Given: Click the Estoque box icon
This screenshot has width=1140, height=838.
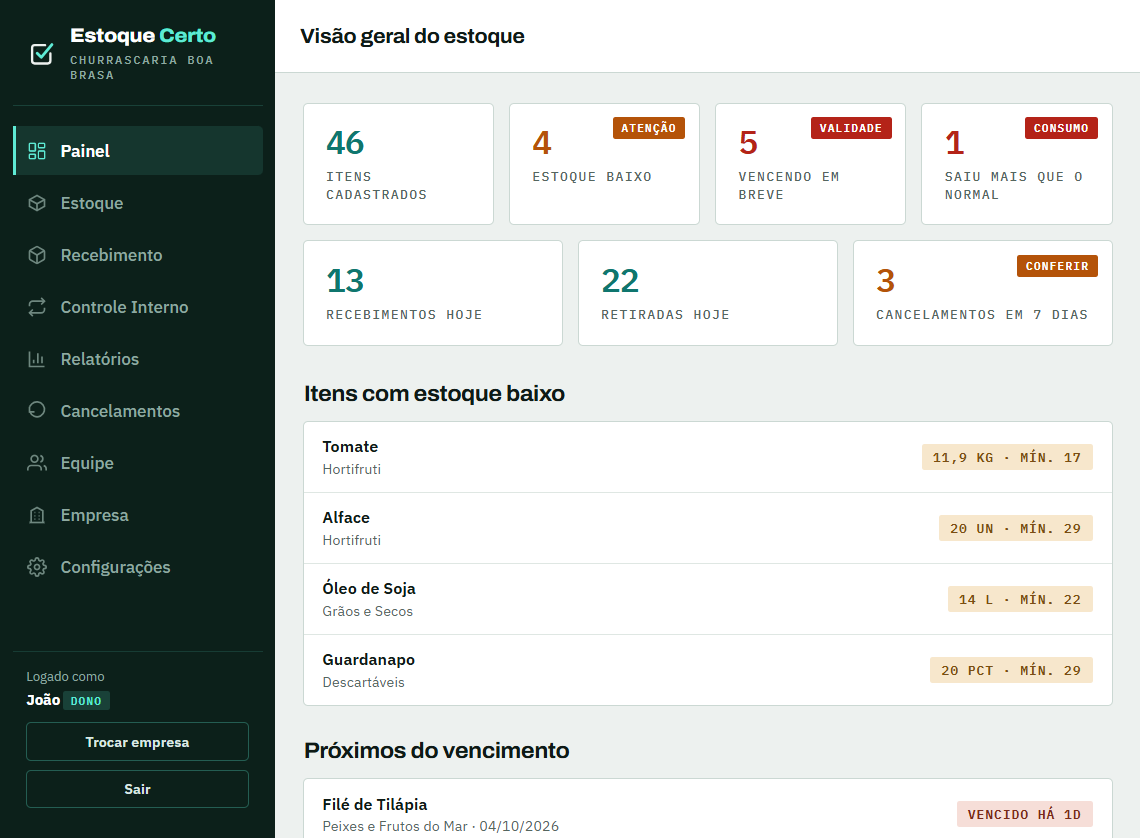Looking at the screenshot, I should (37, 203).
